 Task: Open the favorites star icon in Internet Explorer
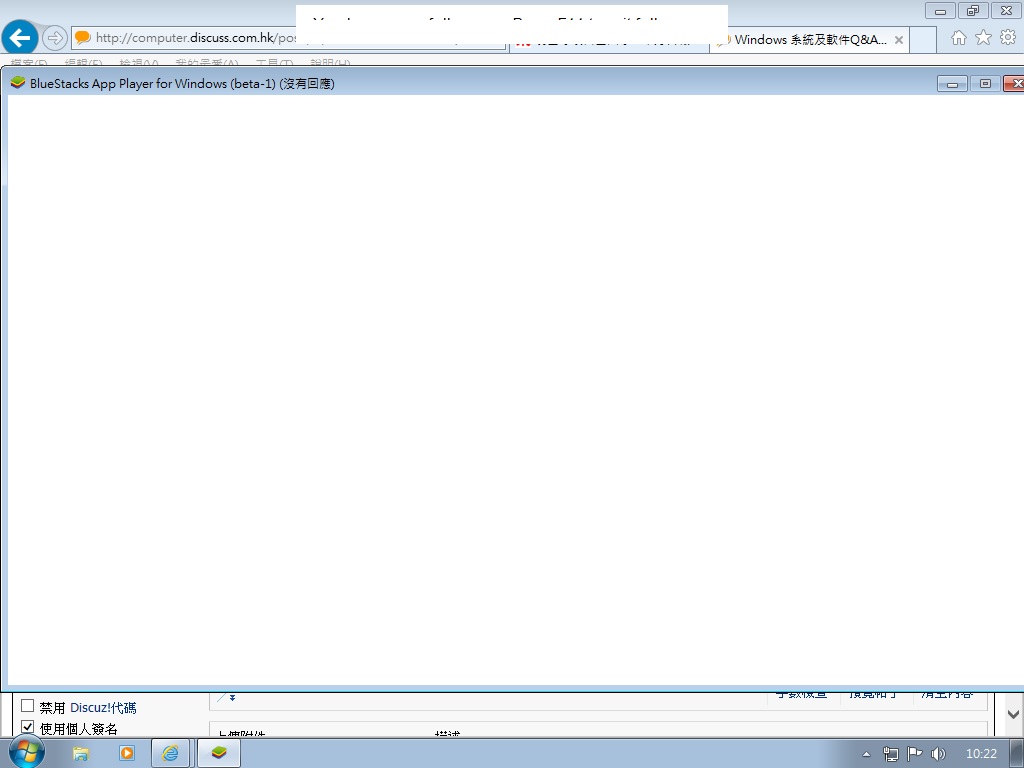[983, 38]
